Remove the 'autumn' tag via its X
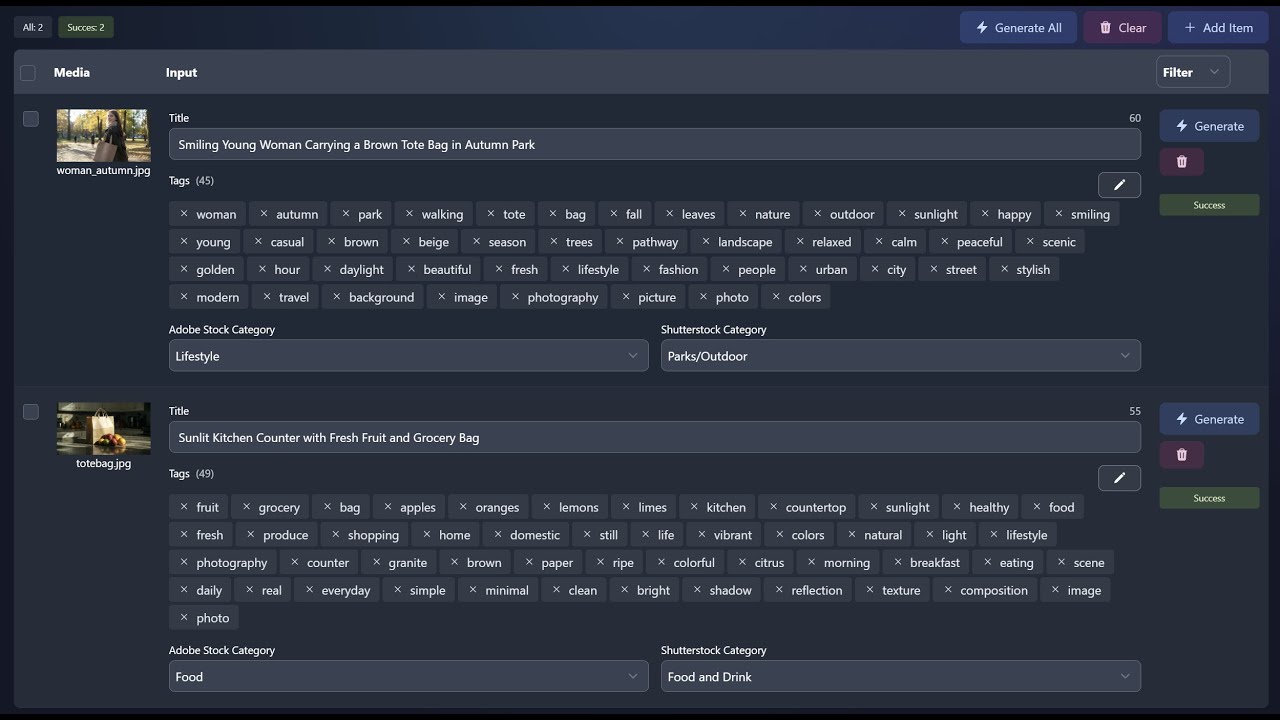The image size is (1280, 720). [264, 214]
